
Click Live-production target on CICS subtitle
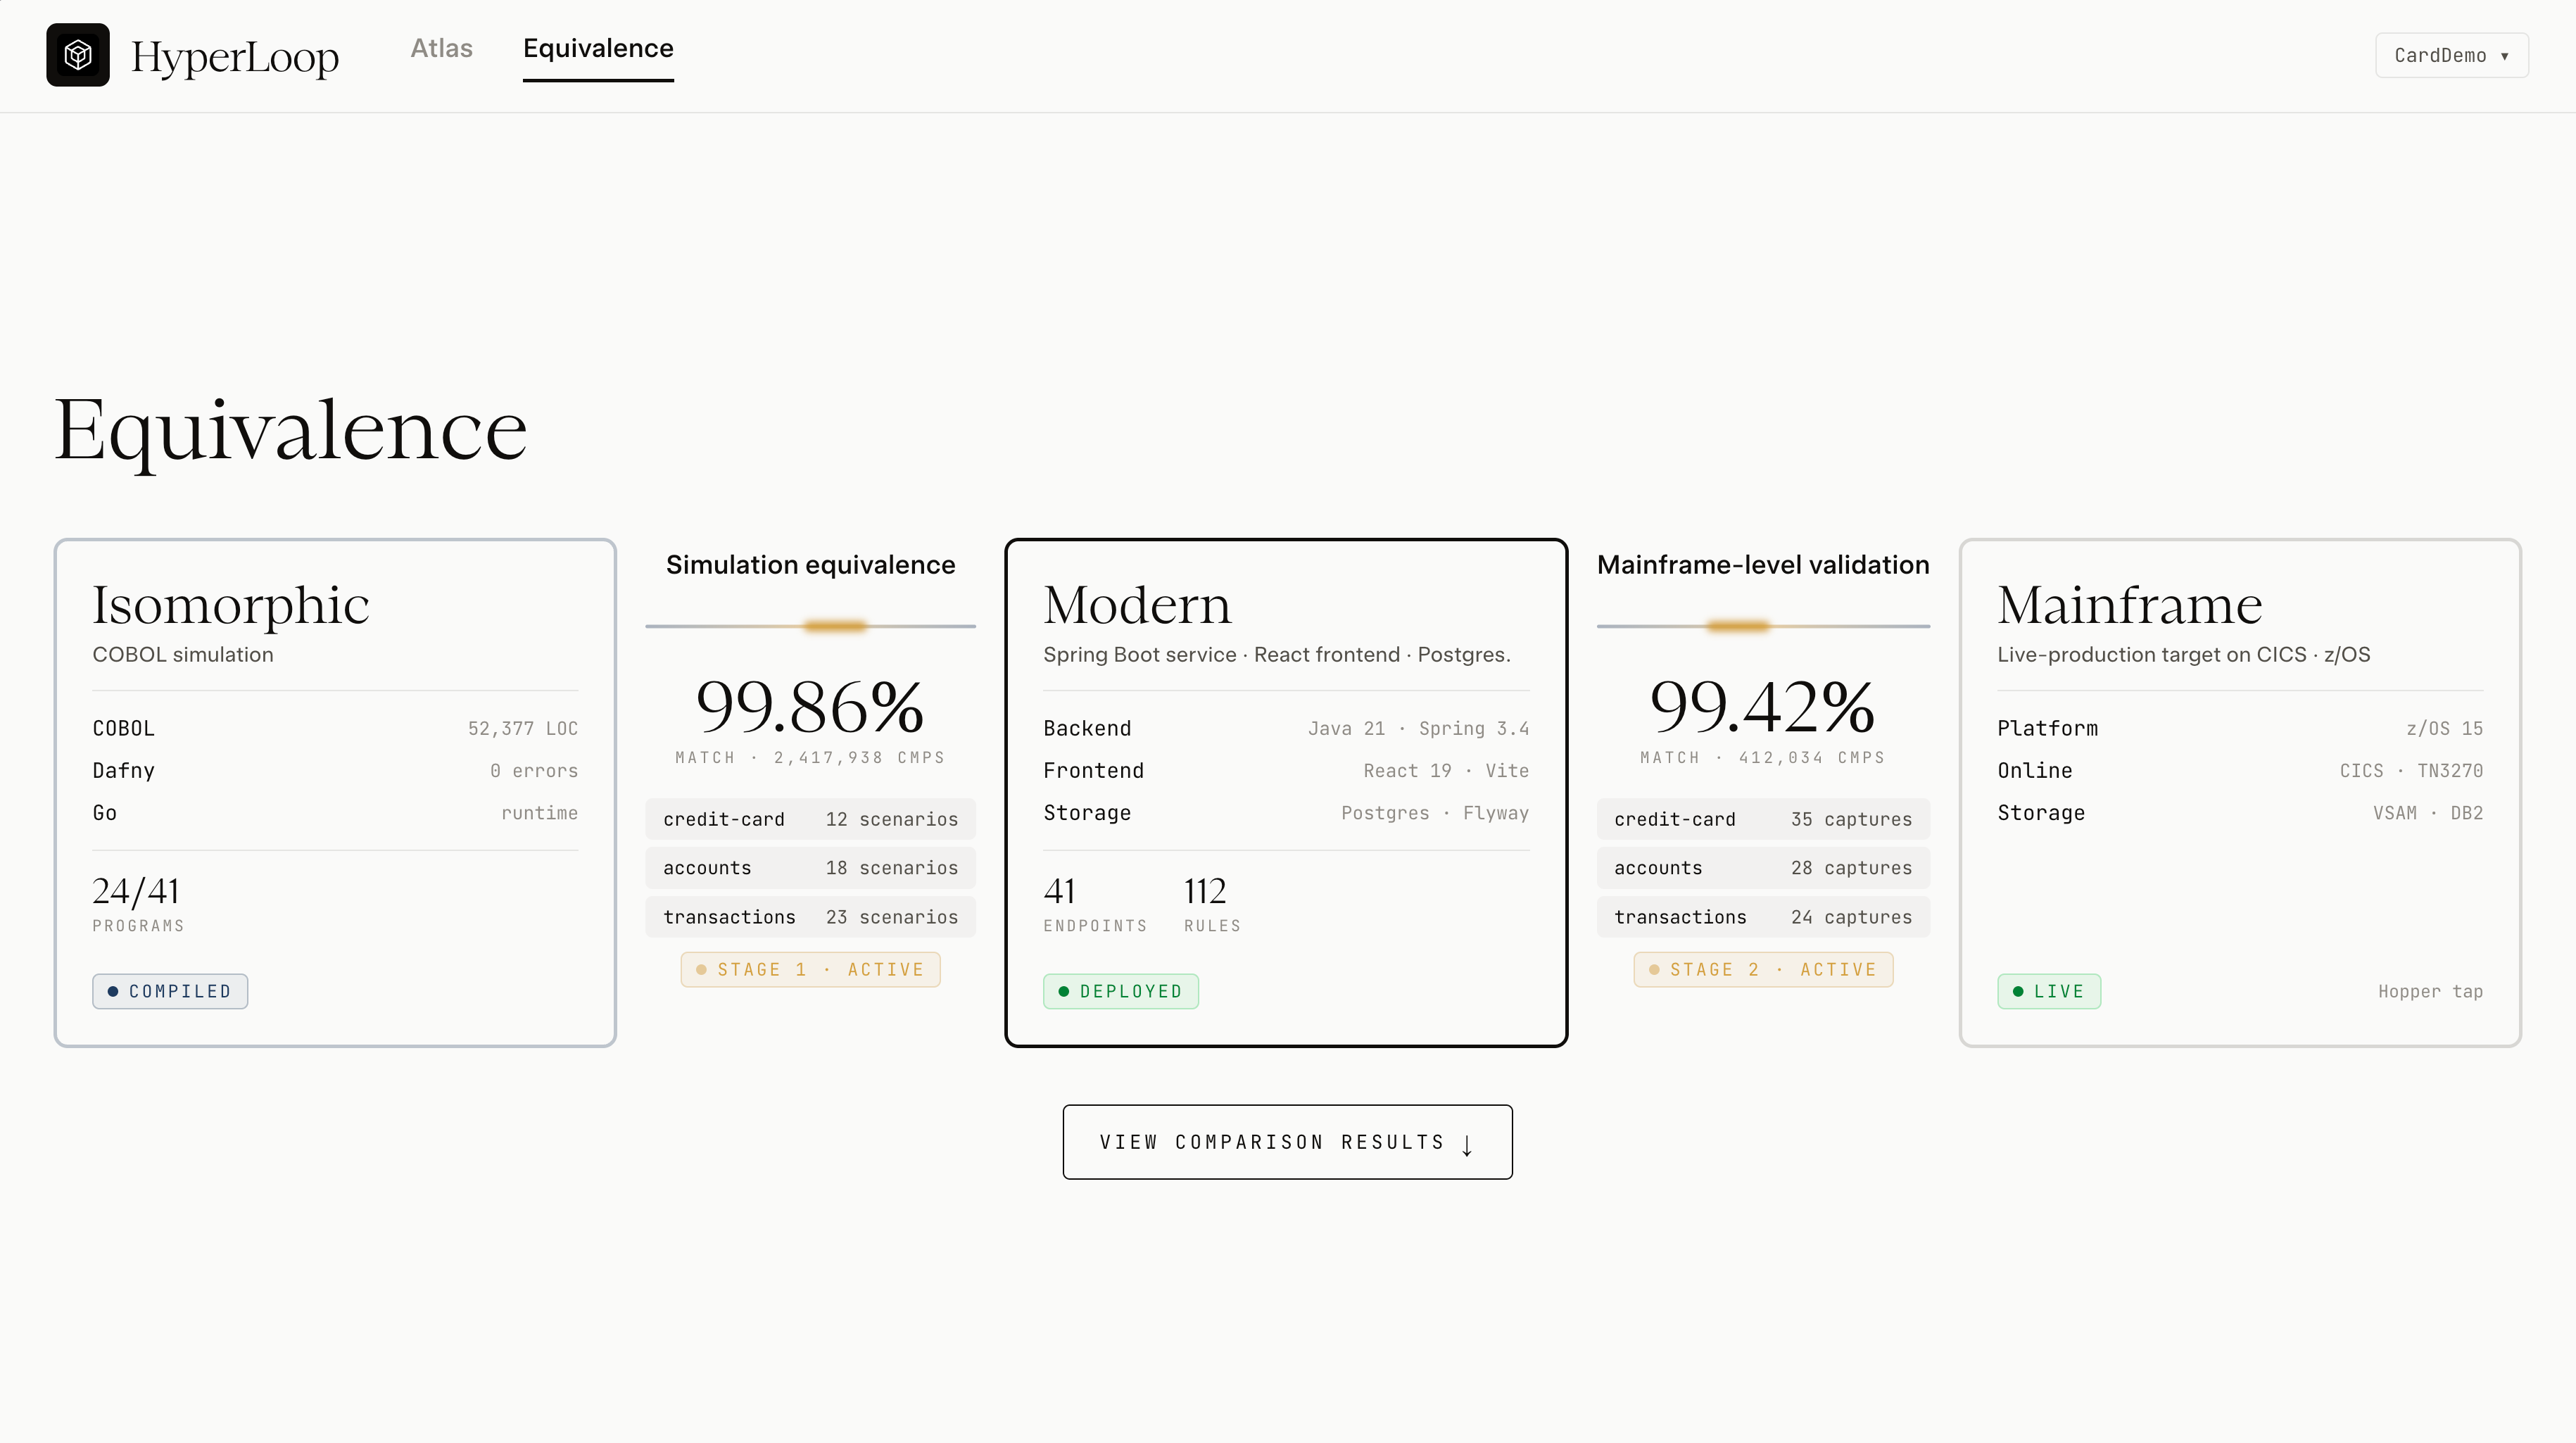click(x=2184, y=654)
